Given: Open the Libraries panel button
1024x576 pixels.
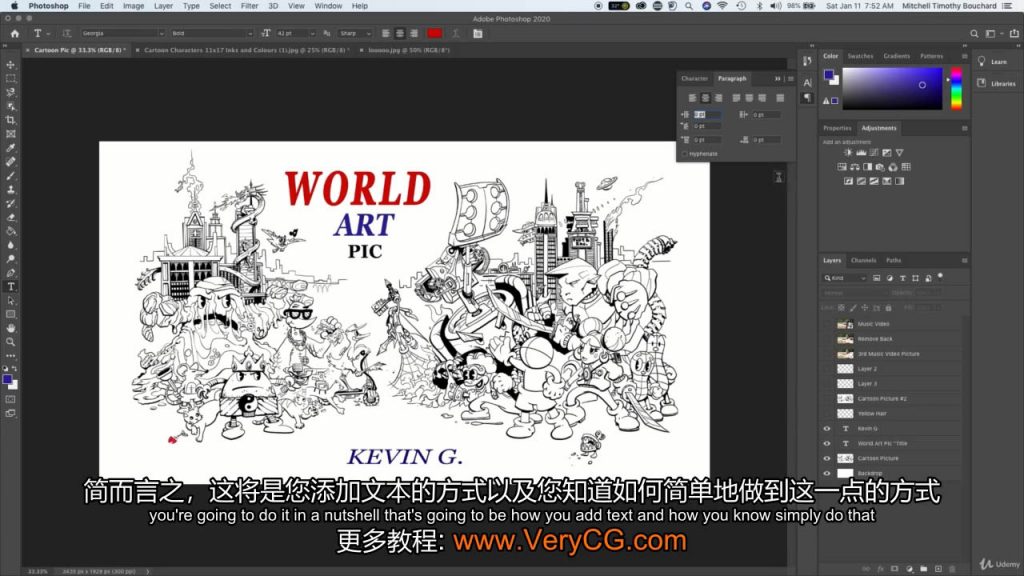Looking at the screenshot, I should pos(996,84).
